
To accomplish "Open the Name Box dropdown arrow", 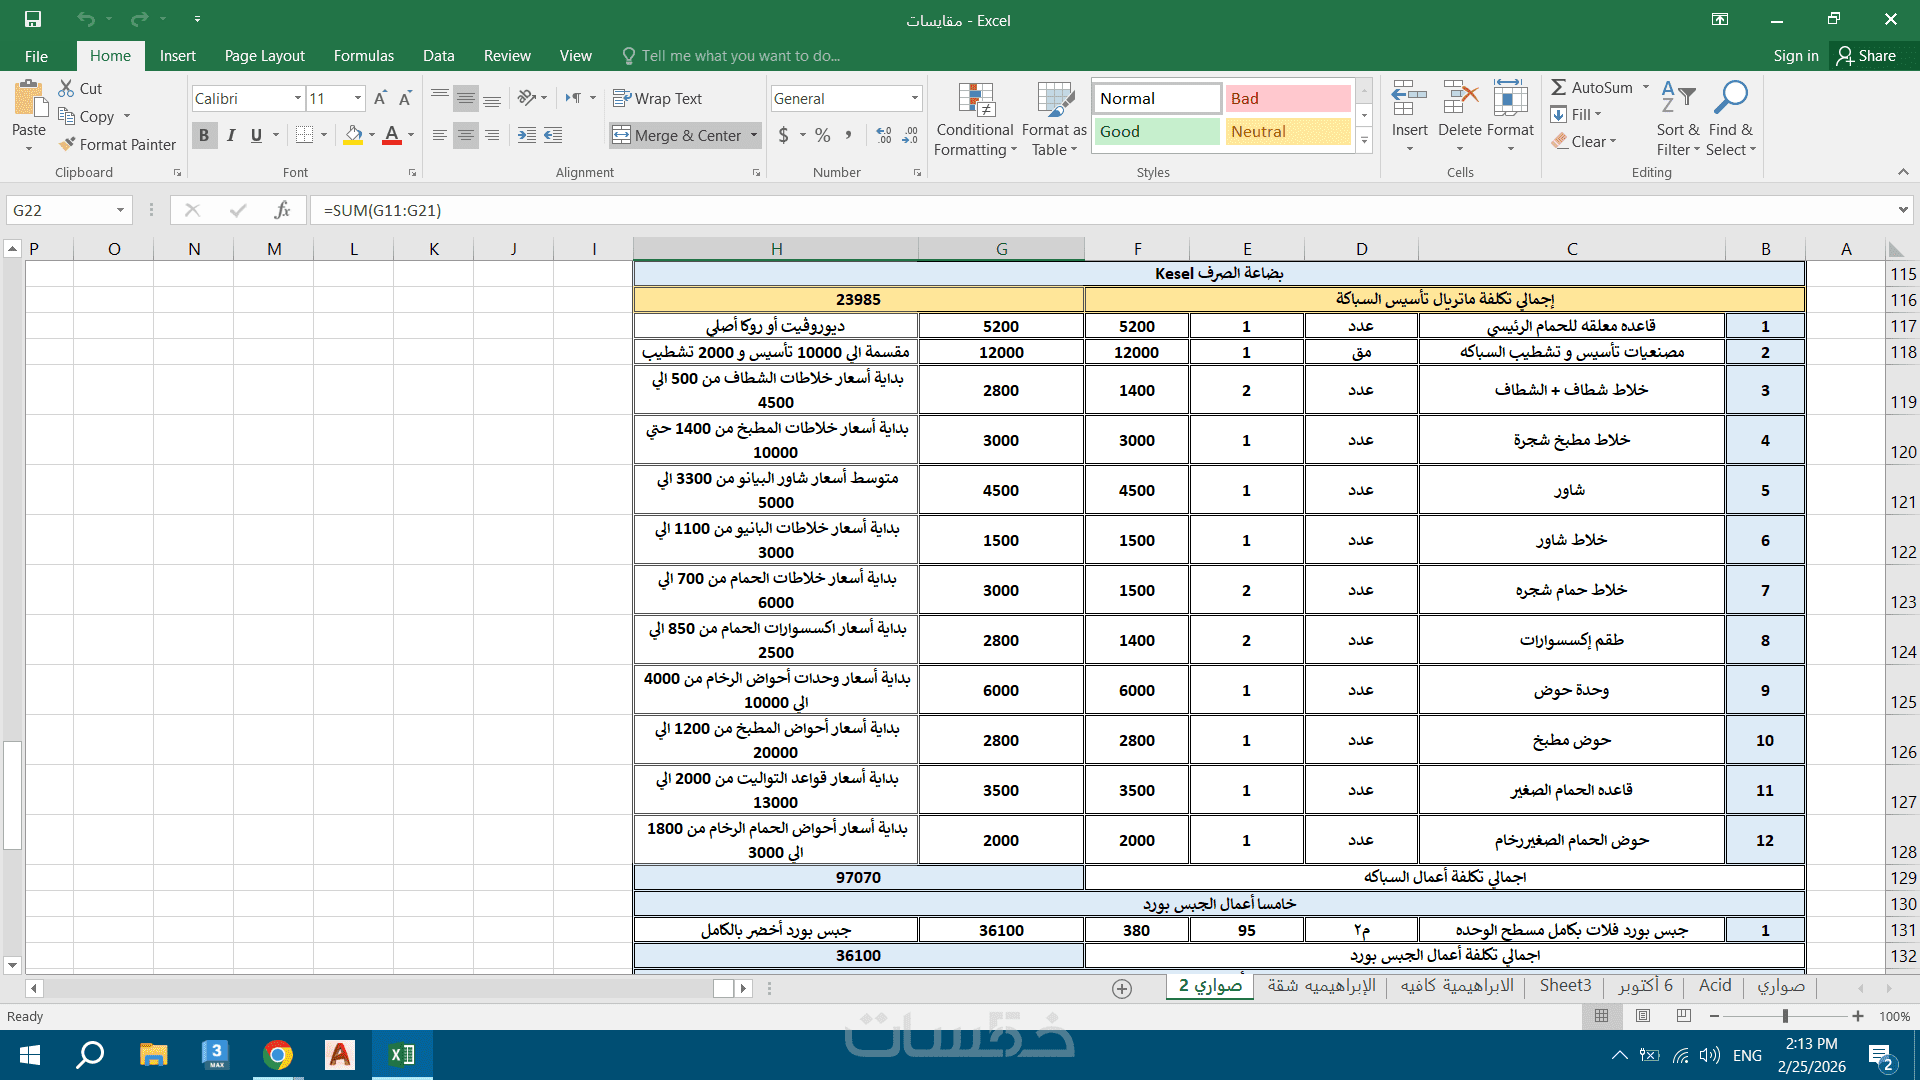I will click(120, 210).
